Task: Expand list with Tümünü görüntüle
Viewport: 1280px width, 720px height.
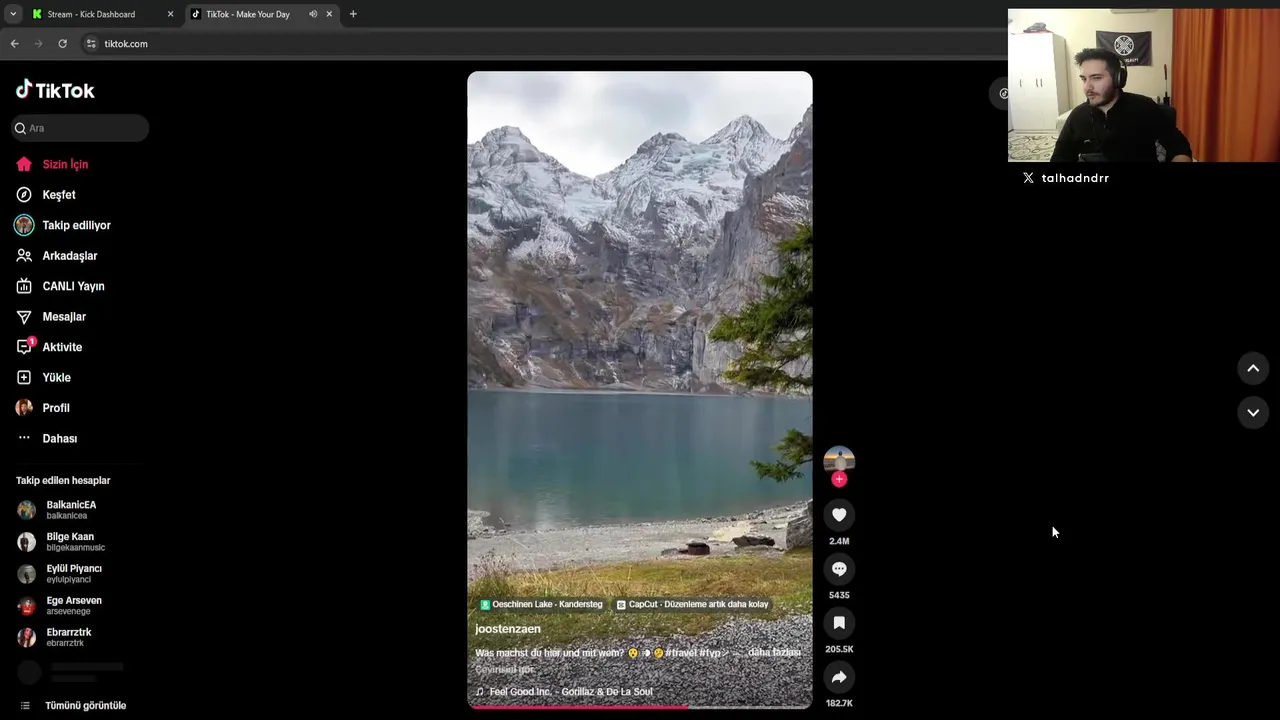Action: 85,705
